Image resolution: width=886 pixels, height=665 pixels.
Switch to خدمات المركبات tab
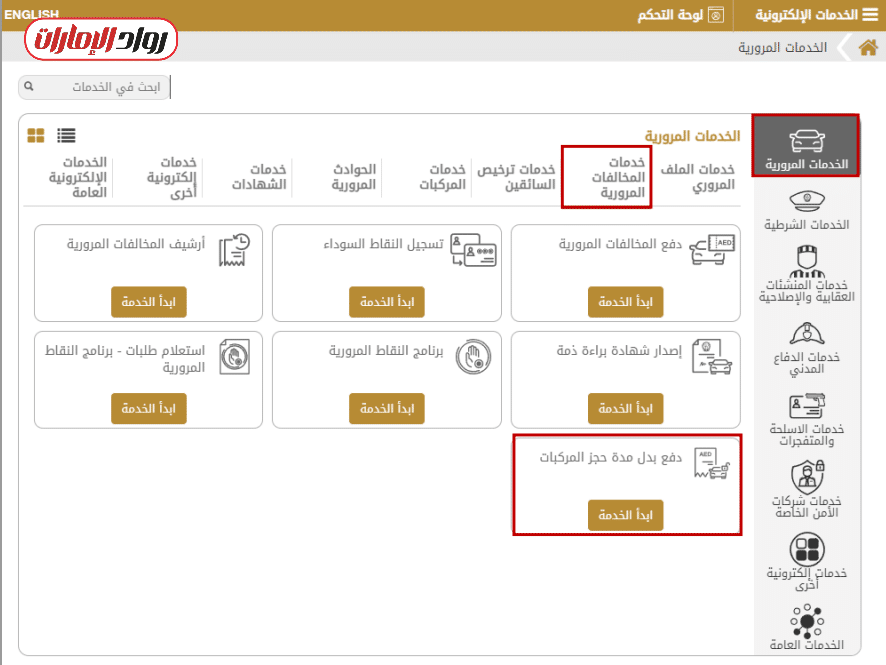pyautogui.click(x=442, y=177)
